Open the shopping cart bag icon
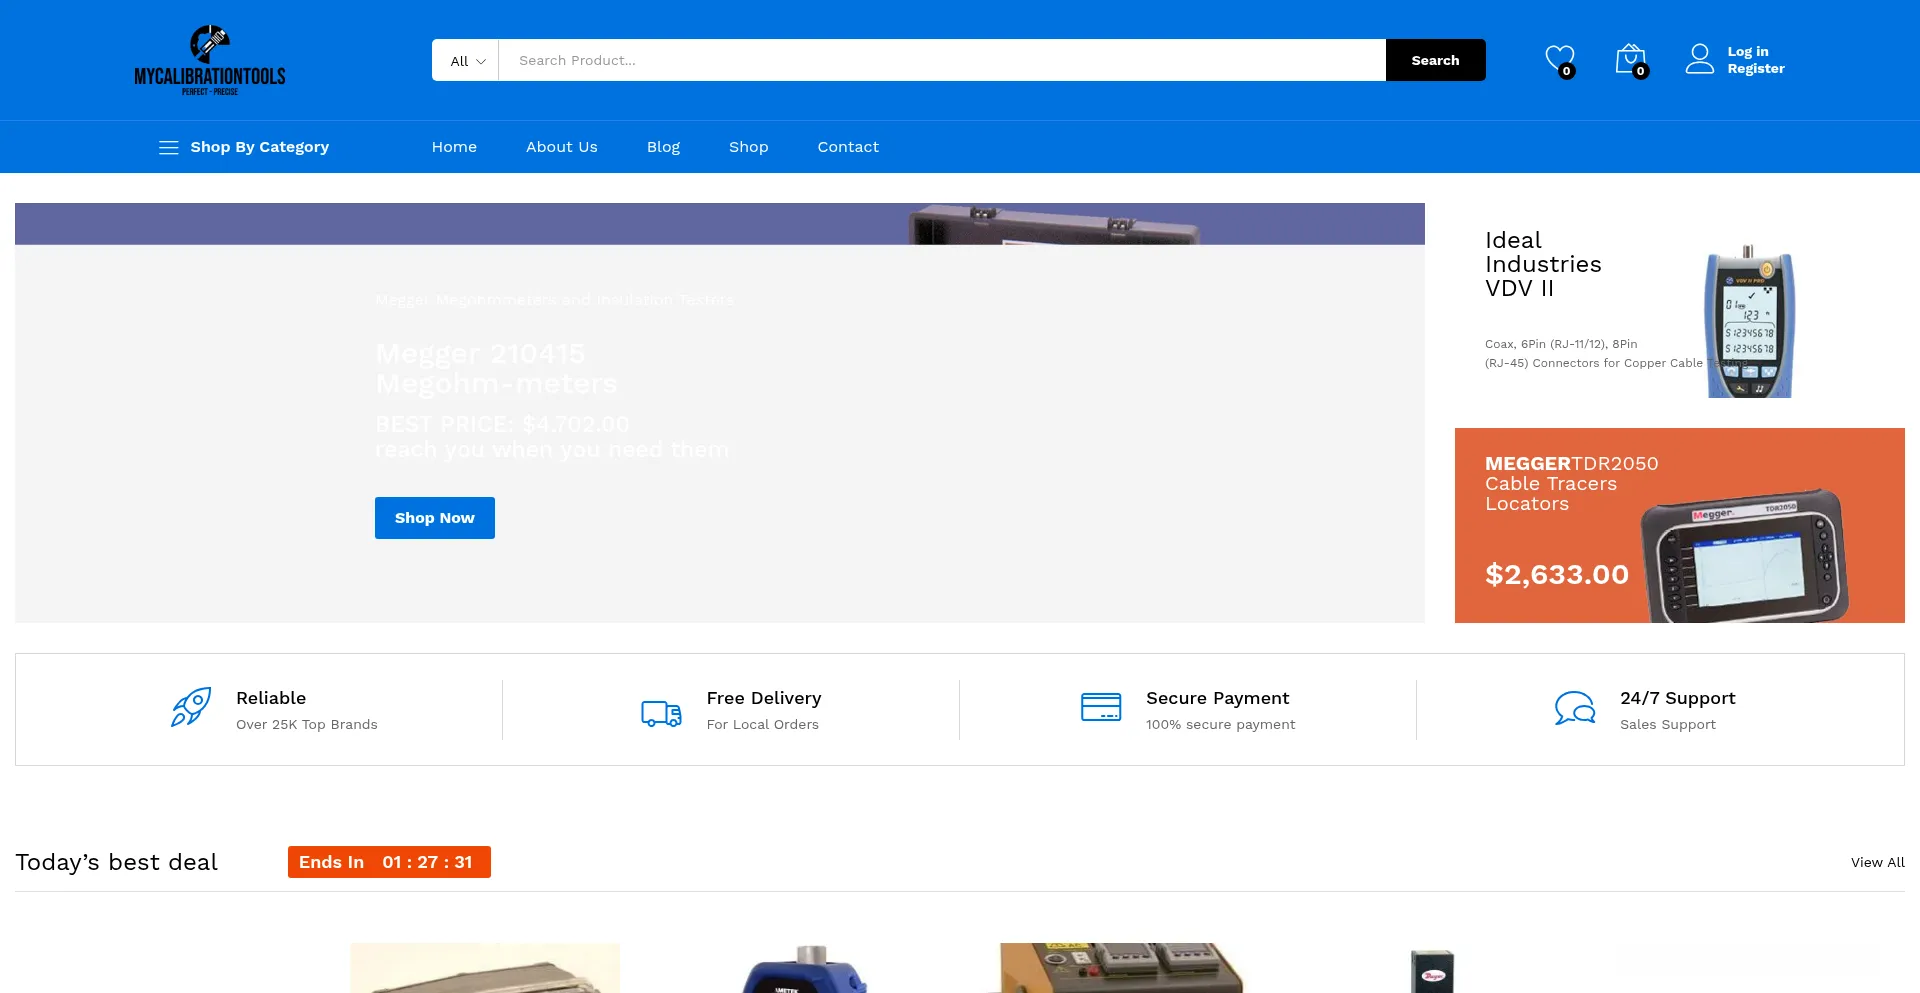Image resolution: width=1920 pixels, height=993 pixels. (x=1631, y=60)
